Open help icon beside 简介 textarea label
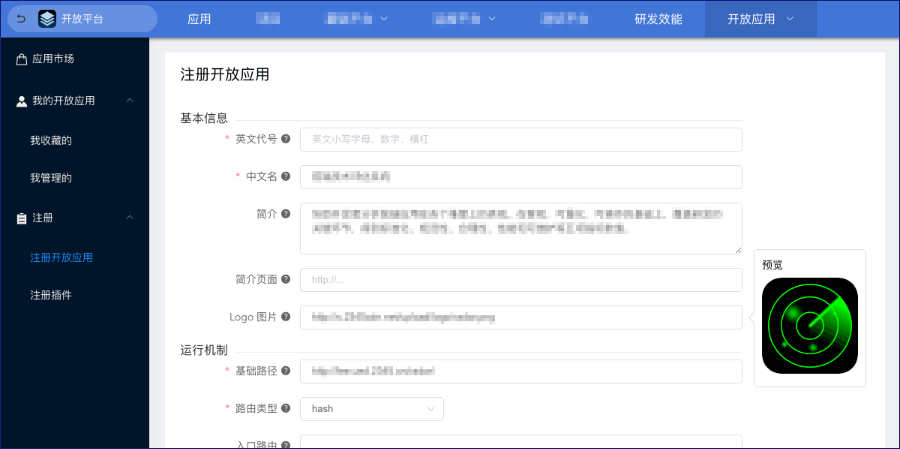 click(x=286, y=214)
